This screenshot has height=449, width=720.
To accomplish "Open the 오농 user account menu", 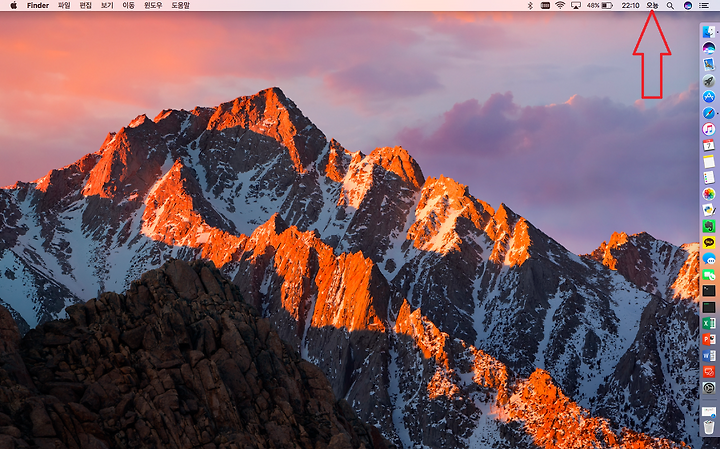I will (652, 6).
